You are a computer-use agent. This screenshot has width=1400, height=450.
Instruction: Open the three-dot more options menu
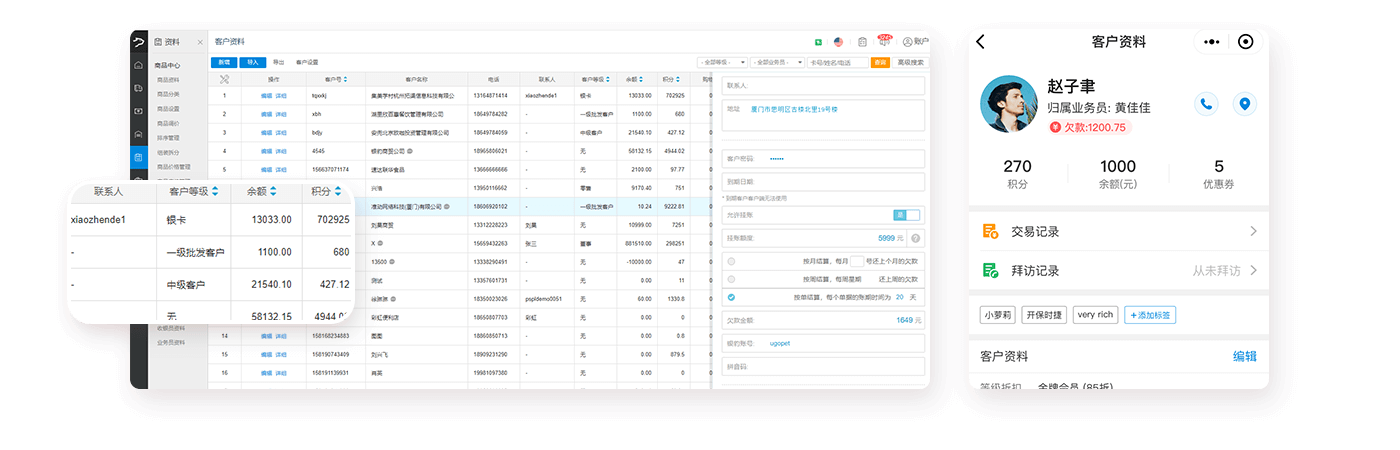[x=1212, y=42]
